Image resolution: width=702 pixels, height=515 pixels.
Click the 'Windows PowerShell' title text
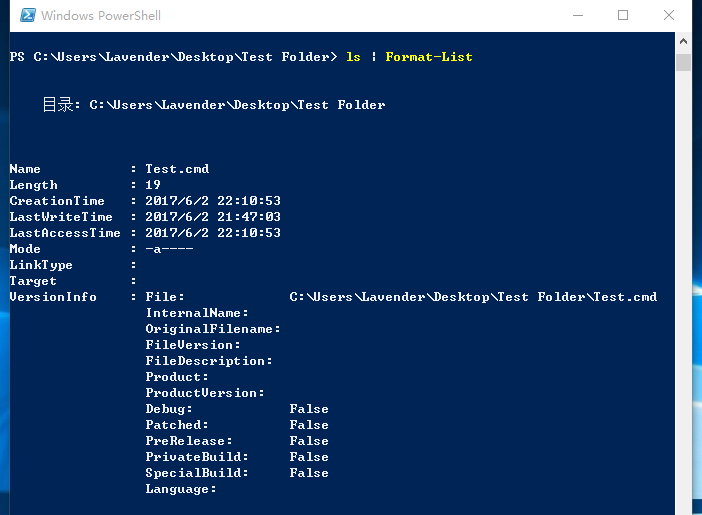click(101, 16)
